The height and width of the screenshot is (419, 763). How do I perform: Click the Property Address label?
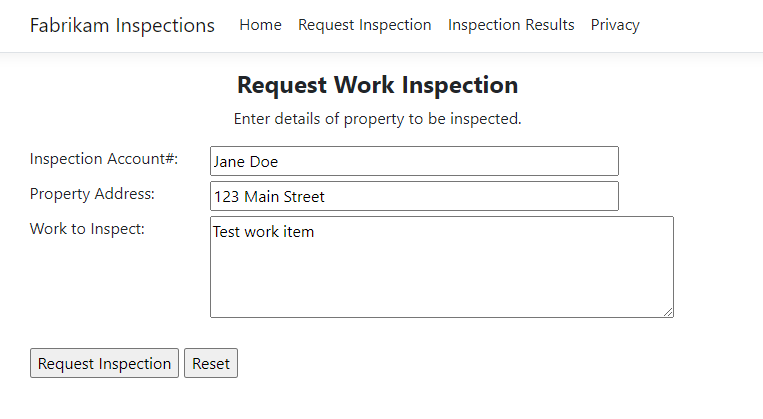(x=92, y=194)
